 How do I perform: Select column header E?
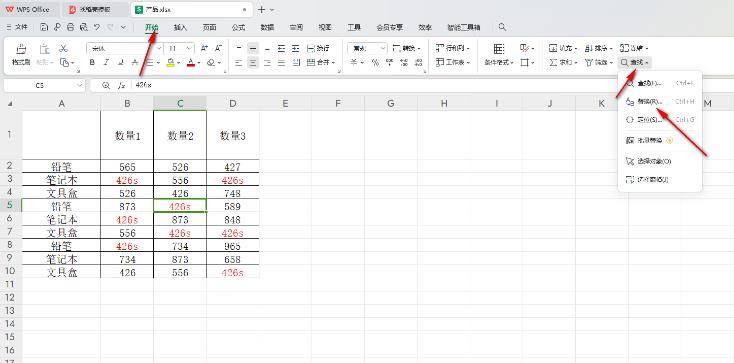pos(285,104)
